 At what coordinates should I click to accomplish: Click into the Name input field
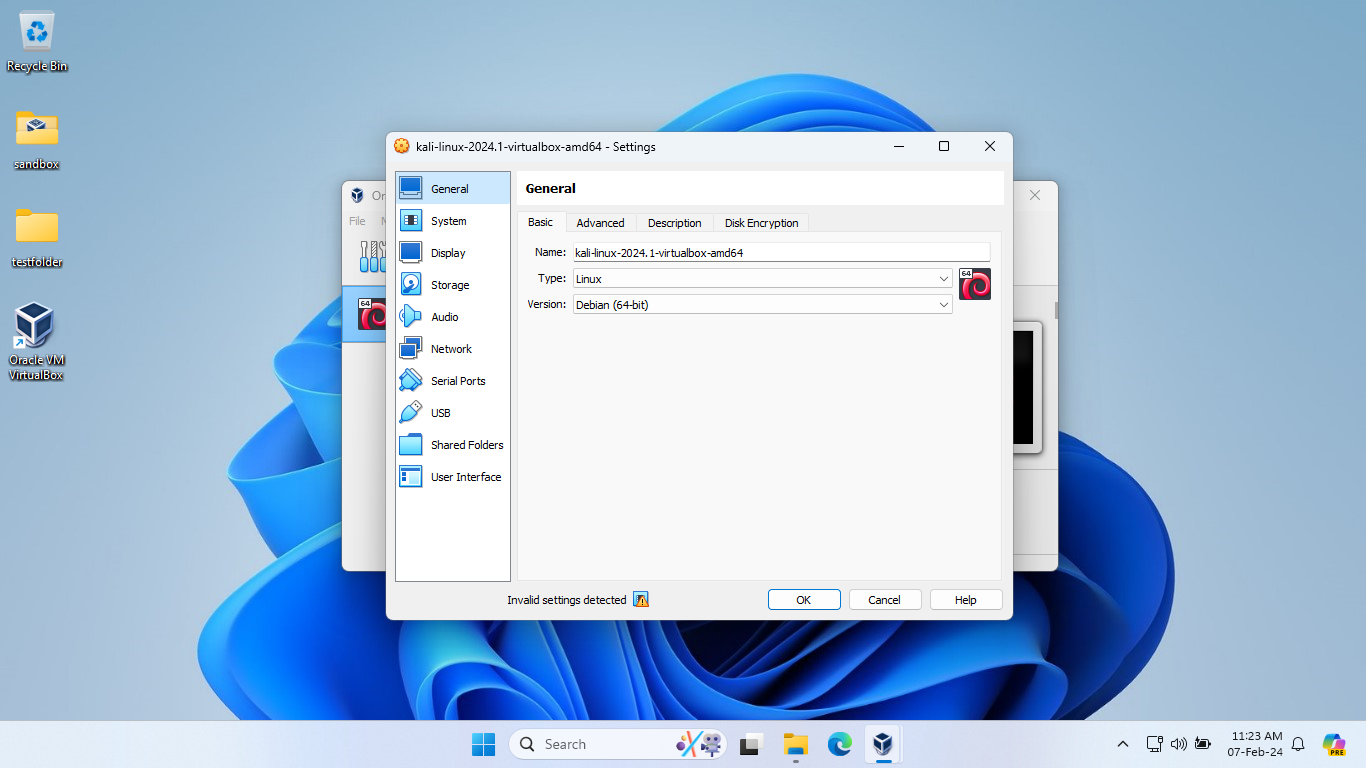tap(781, 253)
